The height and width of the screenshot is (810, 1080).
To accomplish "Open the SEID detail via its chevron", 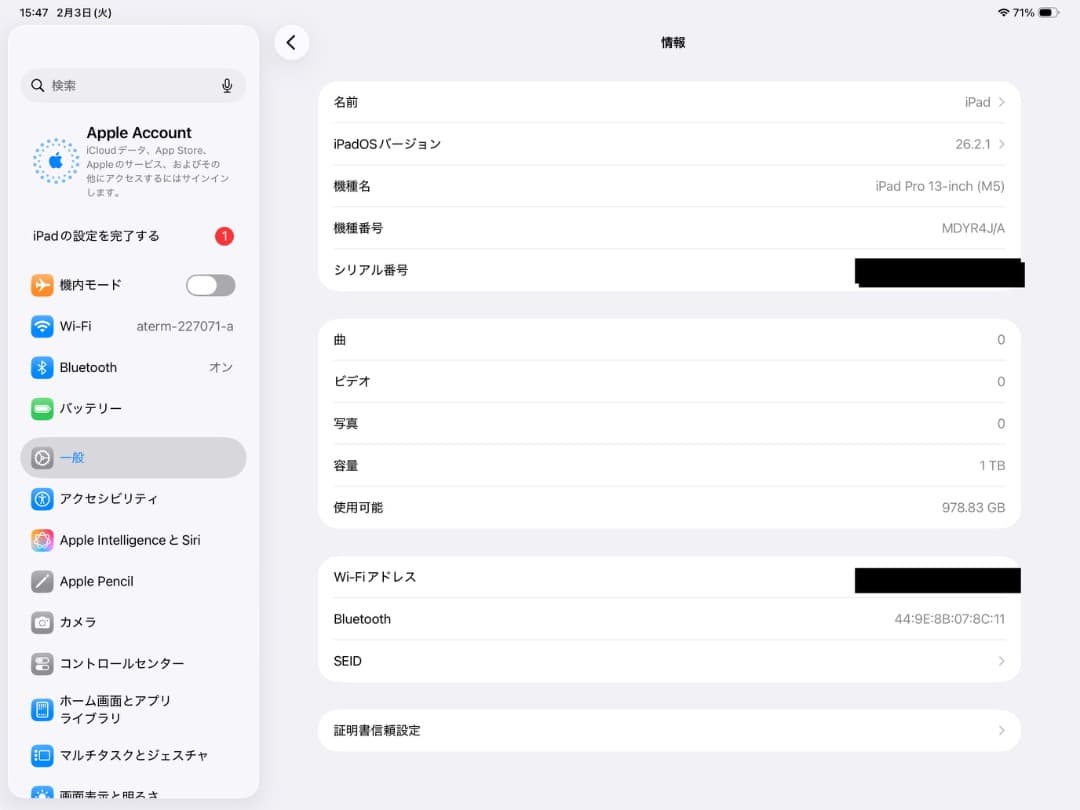I will click(x=1001, y=661).
